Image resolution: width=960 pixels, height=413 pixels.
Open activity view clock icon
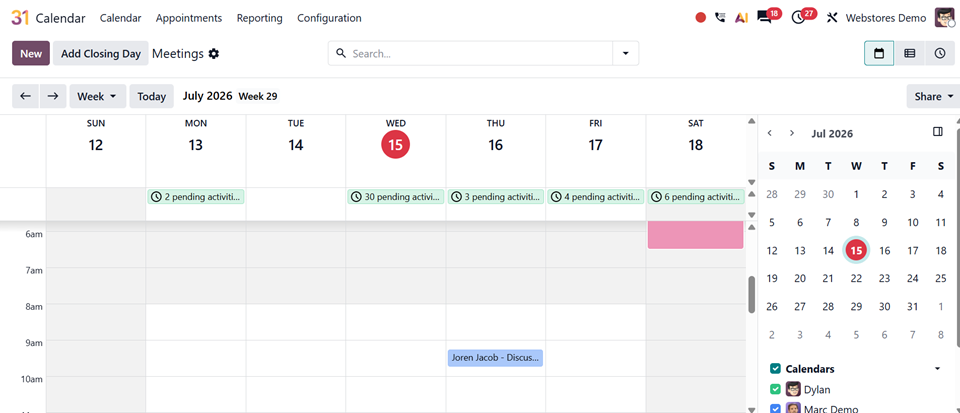point(940,53)
